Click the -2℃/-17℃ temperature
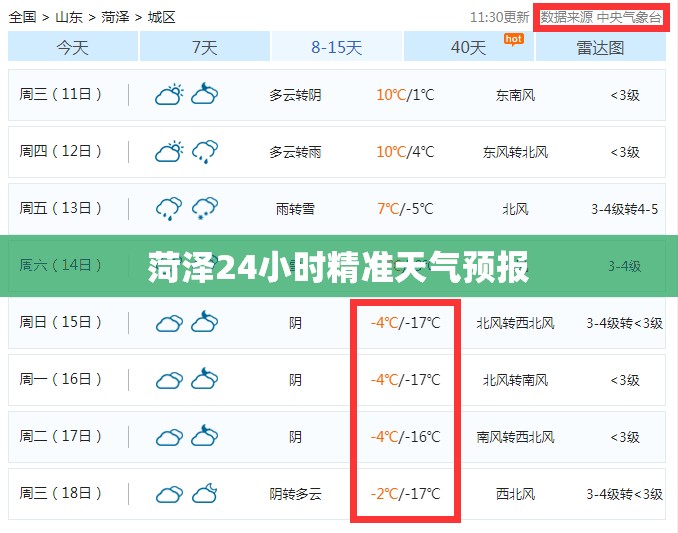 [x=405, y=494]
